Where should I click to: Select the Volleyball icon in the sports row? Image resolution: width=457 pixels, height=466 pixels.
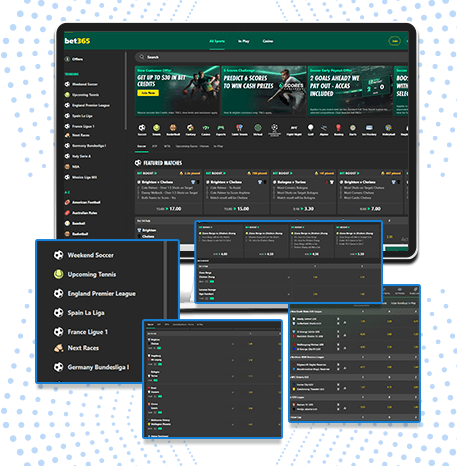pyautogui.click(x=388, y=128)
